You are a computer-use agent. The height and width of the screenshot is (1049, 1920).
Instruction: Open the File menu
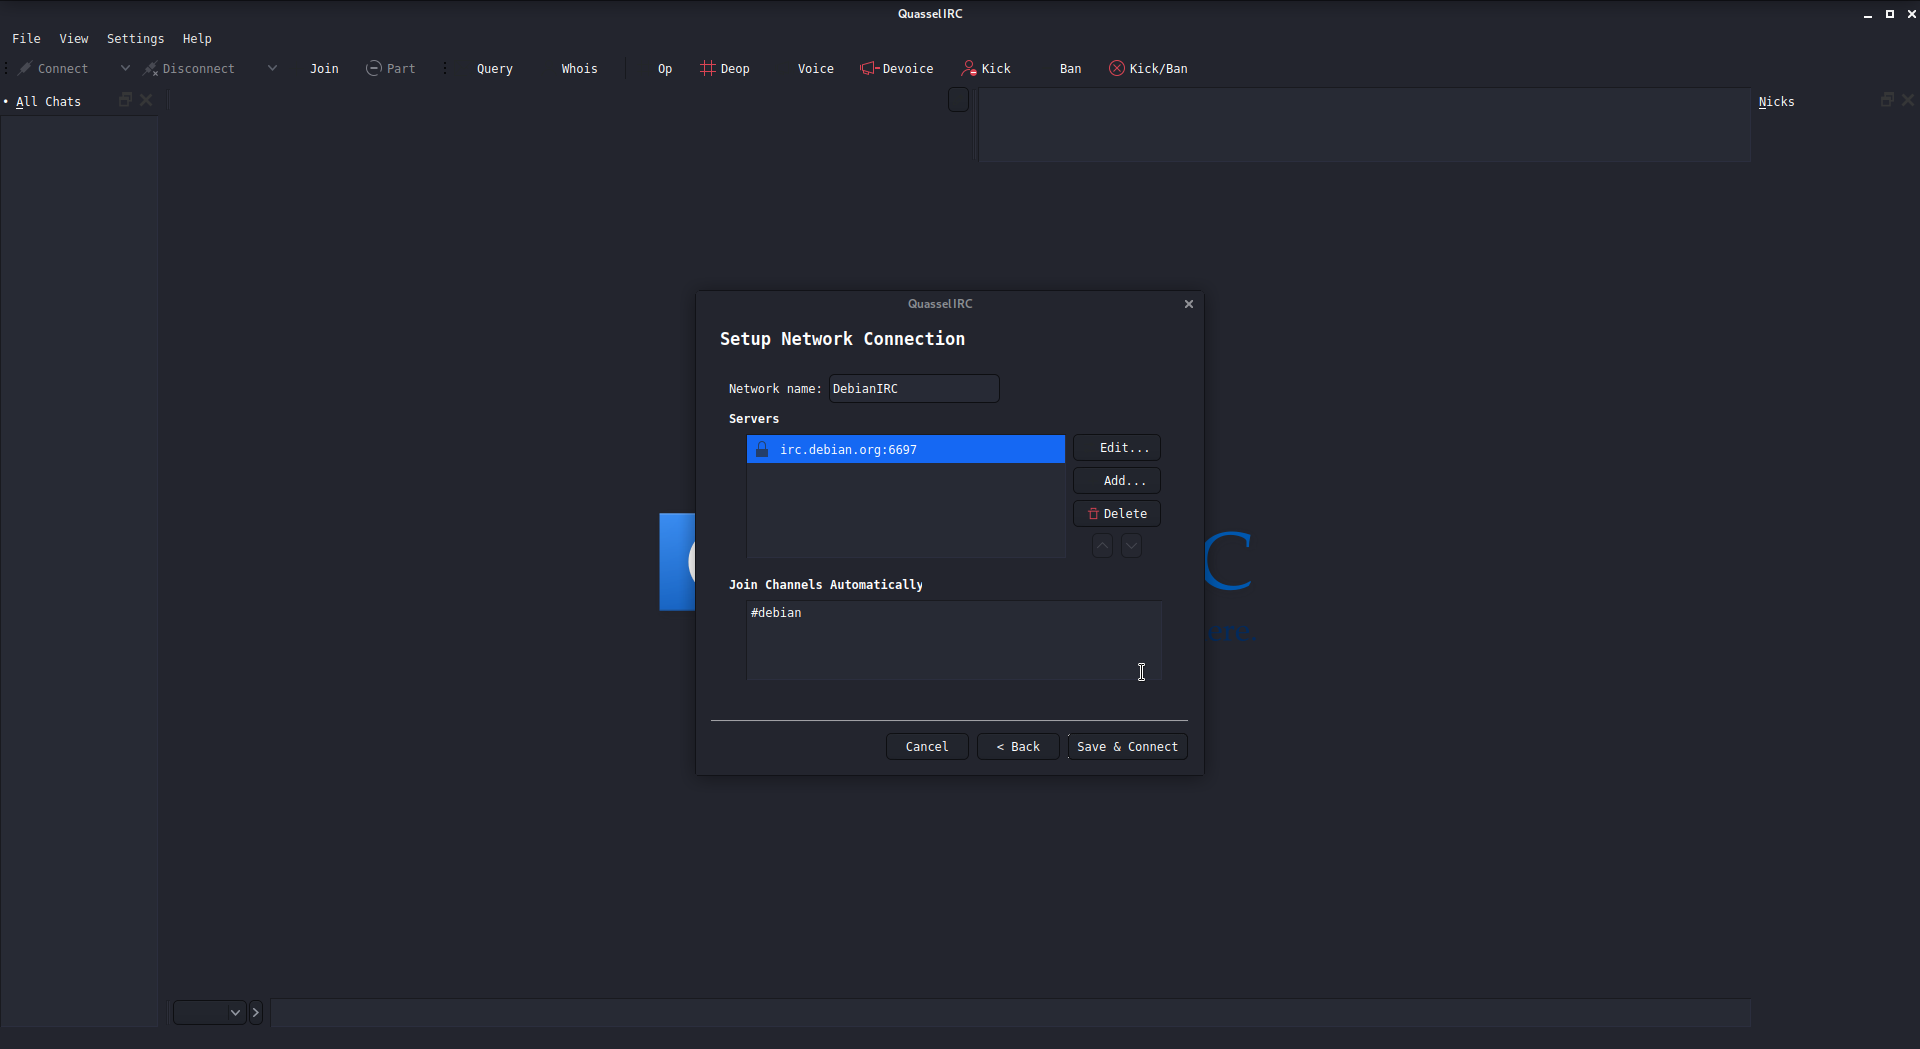[x=26, y=39]
